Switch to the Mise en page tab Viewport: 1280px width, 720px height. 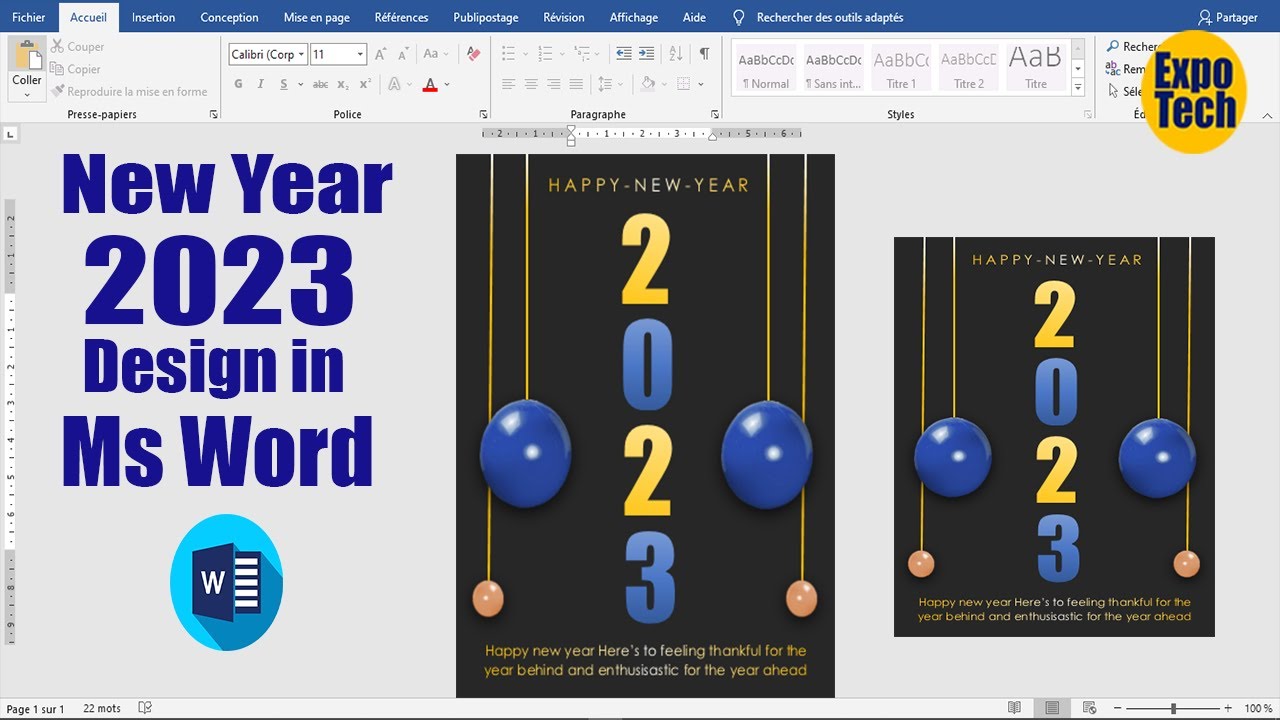coord(317,17)
